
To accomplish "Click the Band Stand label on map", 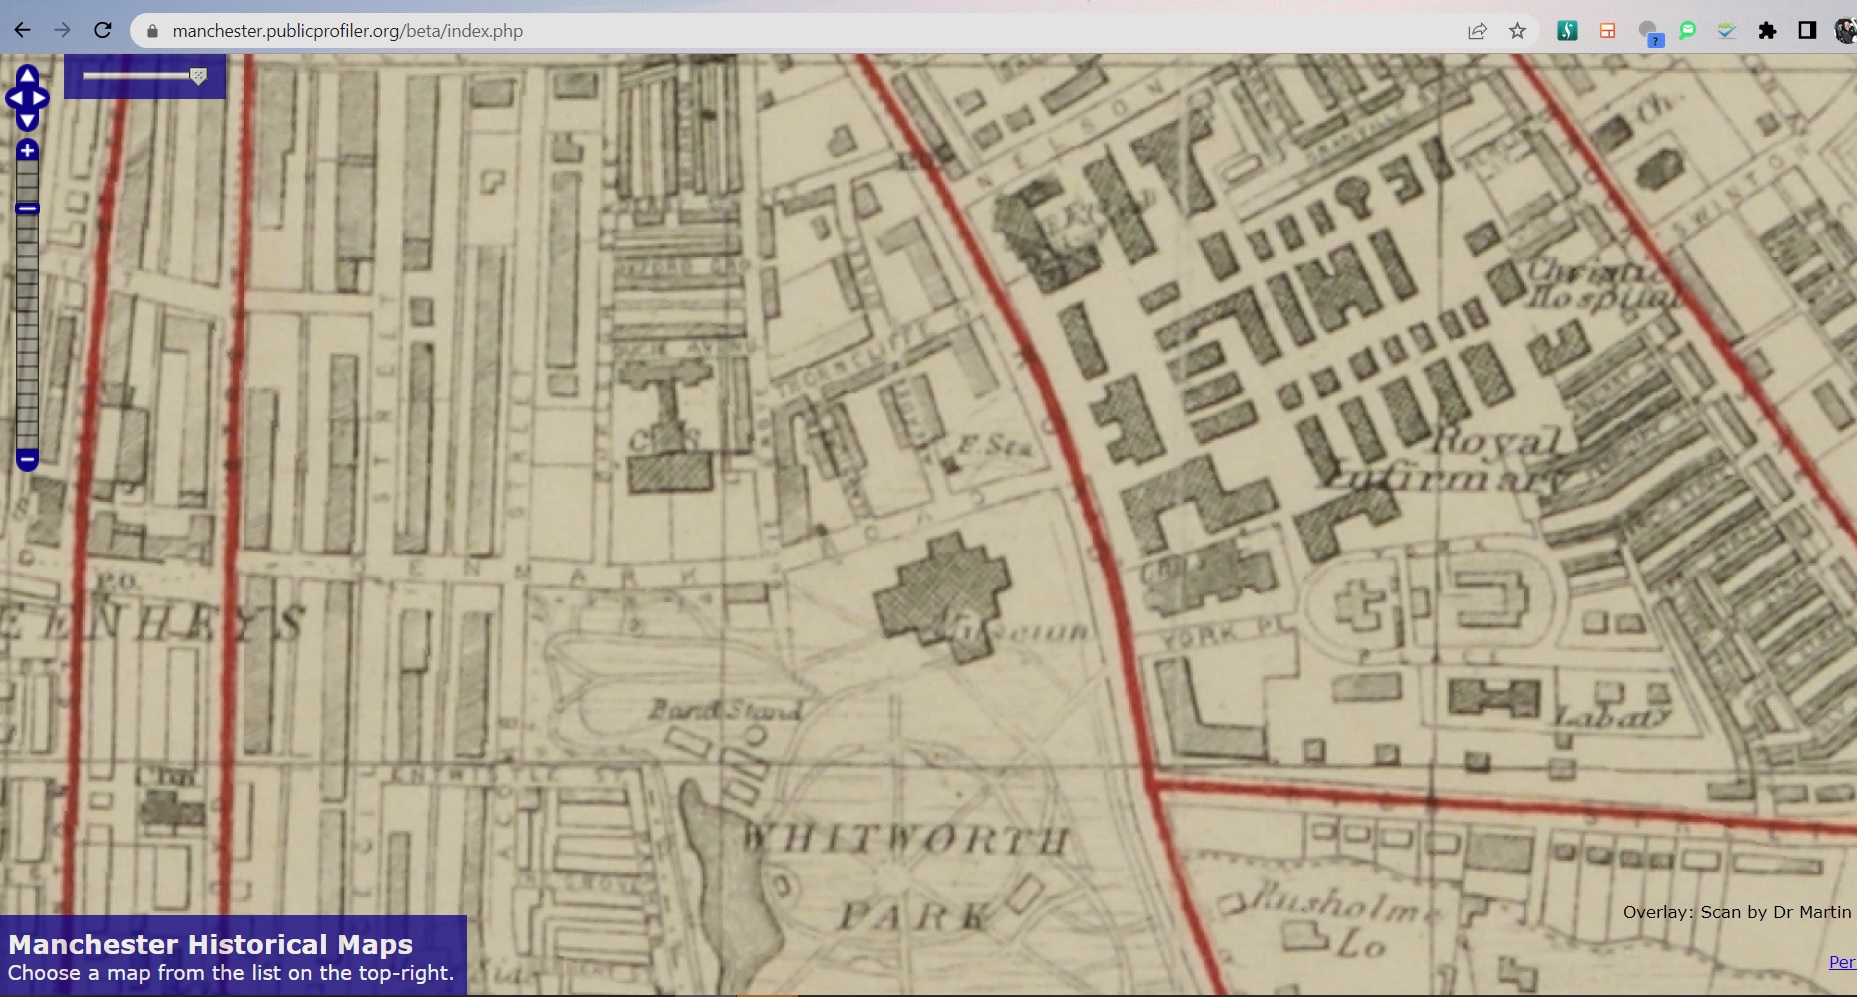I will click(726, 710).
